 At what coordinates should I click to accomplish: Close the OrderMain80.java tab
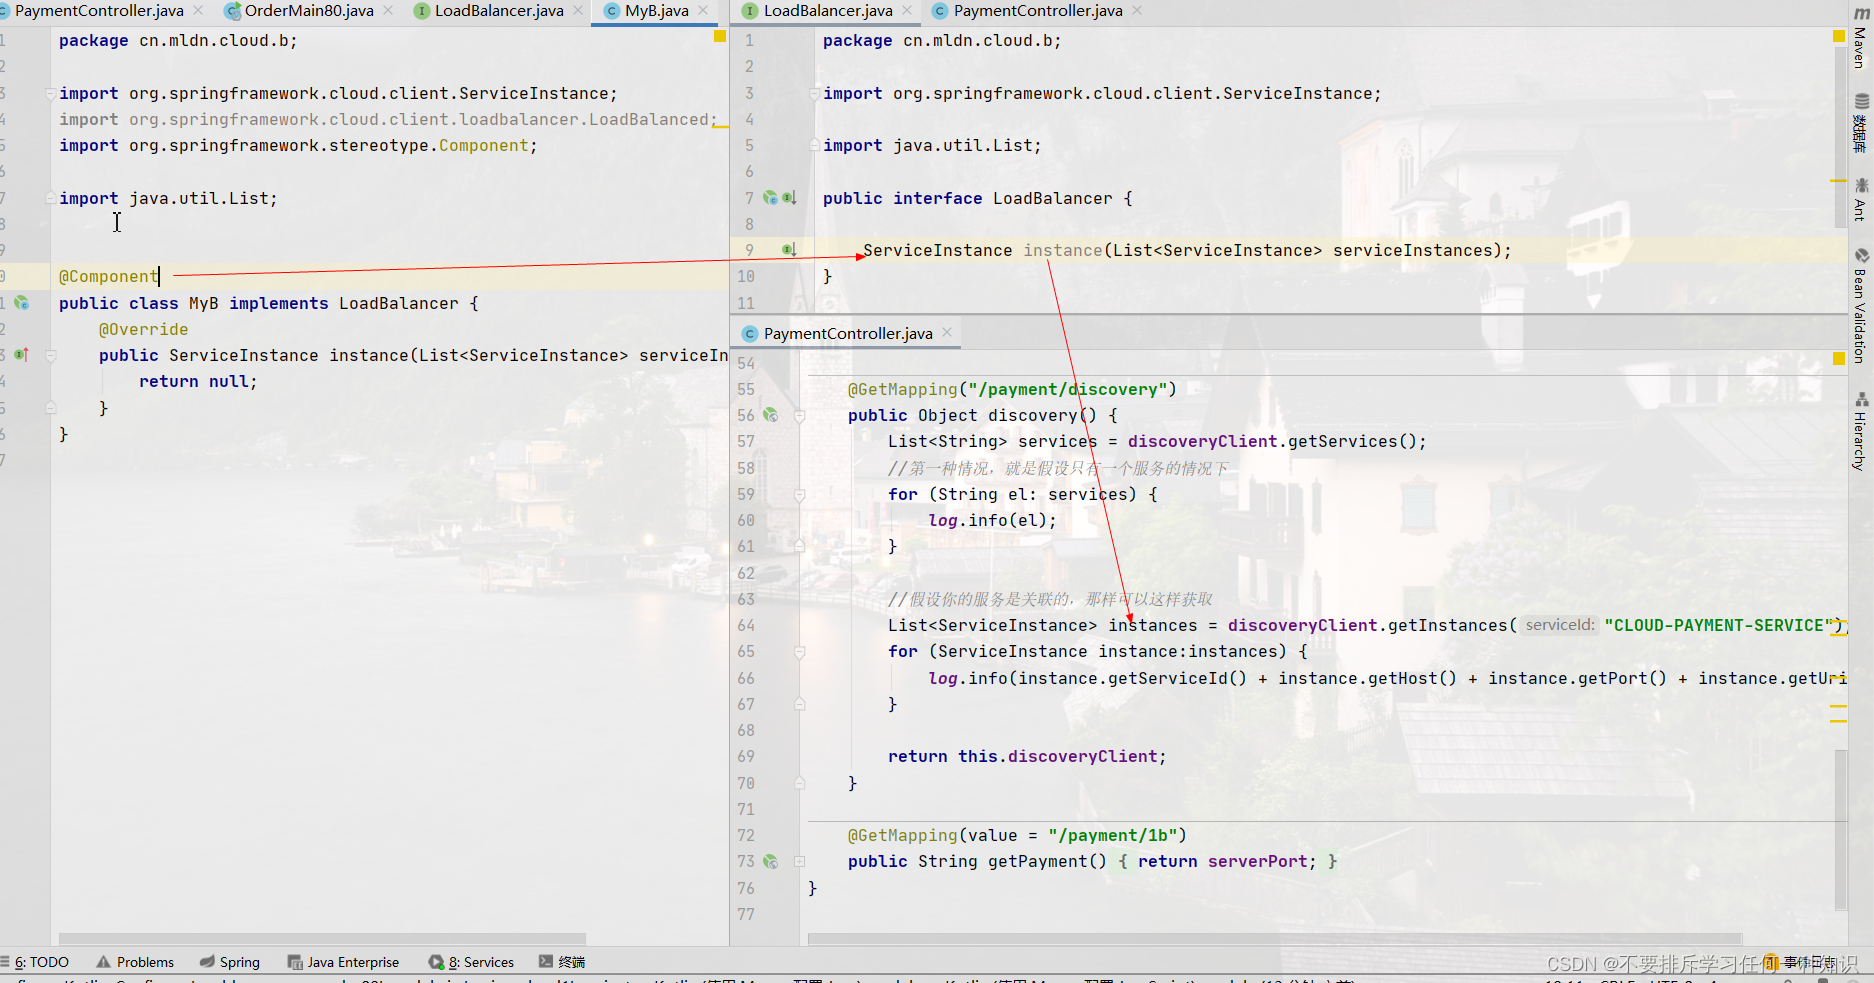[x=388, y=10]
